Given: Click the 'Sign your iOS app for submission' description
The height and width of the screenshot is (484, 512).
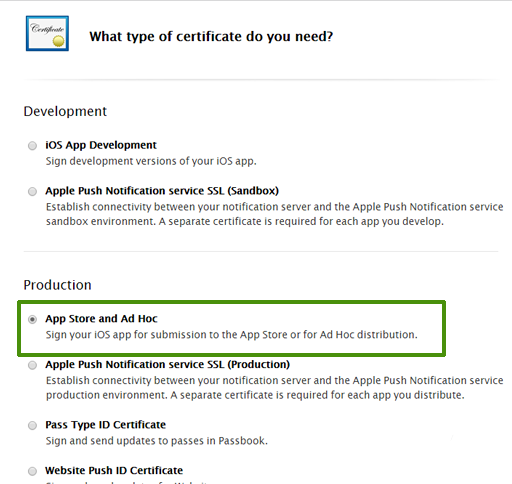Looking at the screenshot, I should tap(231, 335).
